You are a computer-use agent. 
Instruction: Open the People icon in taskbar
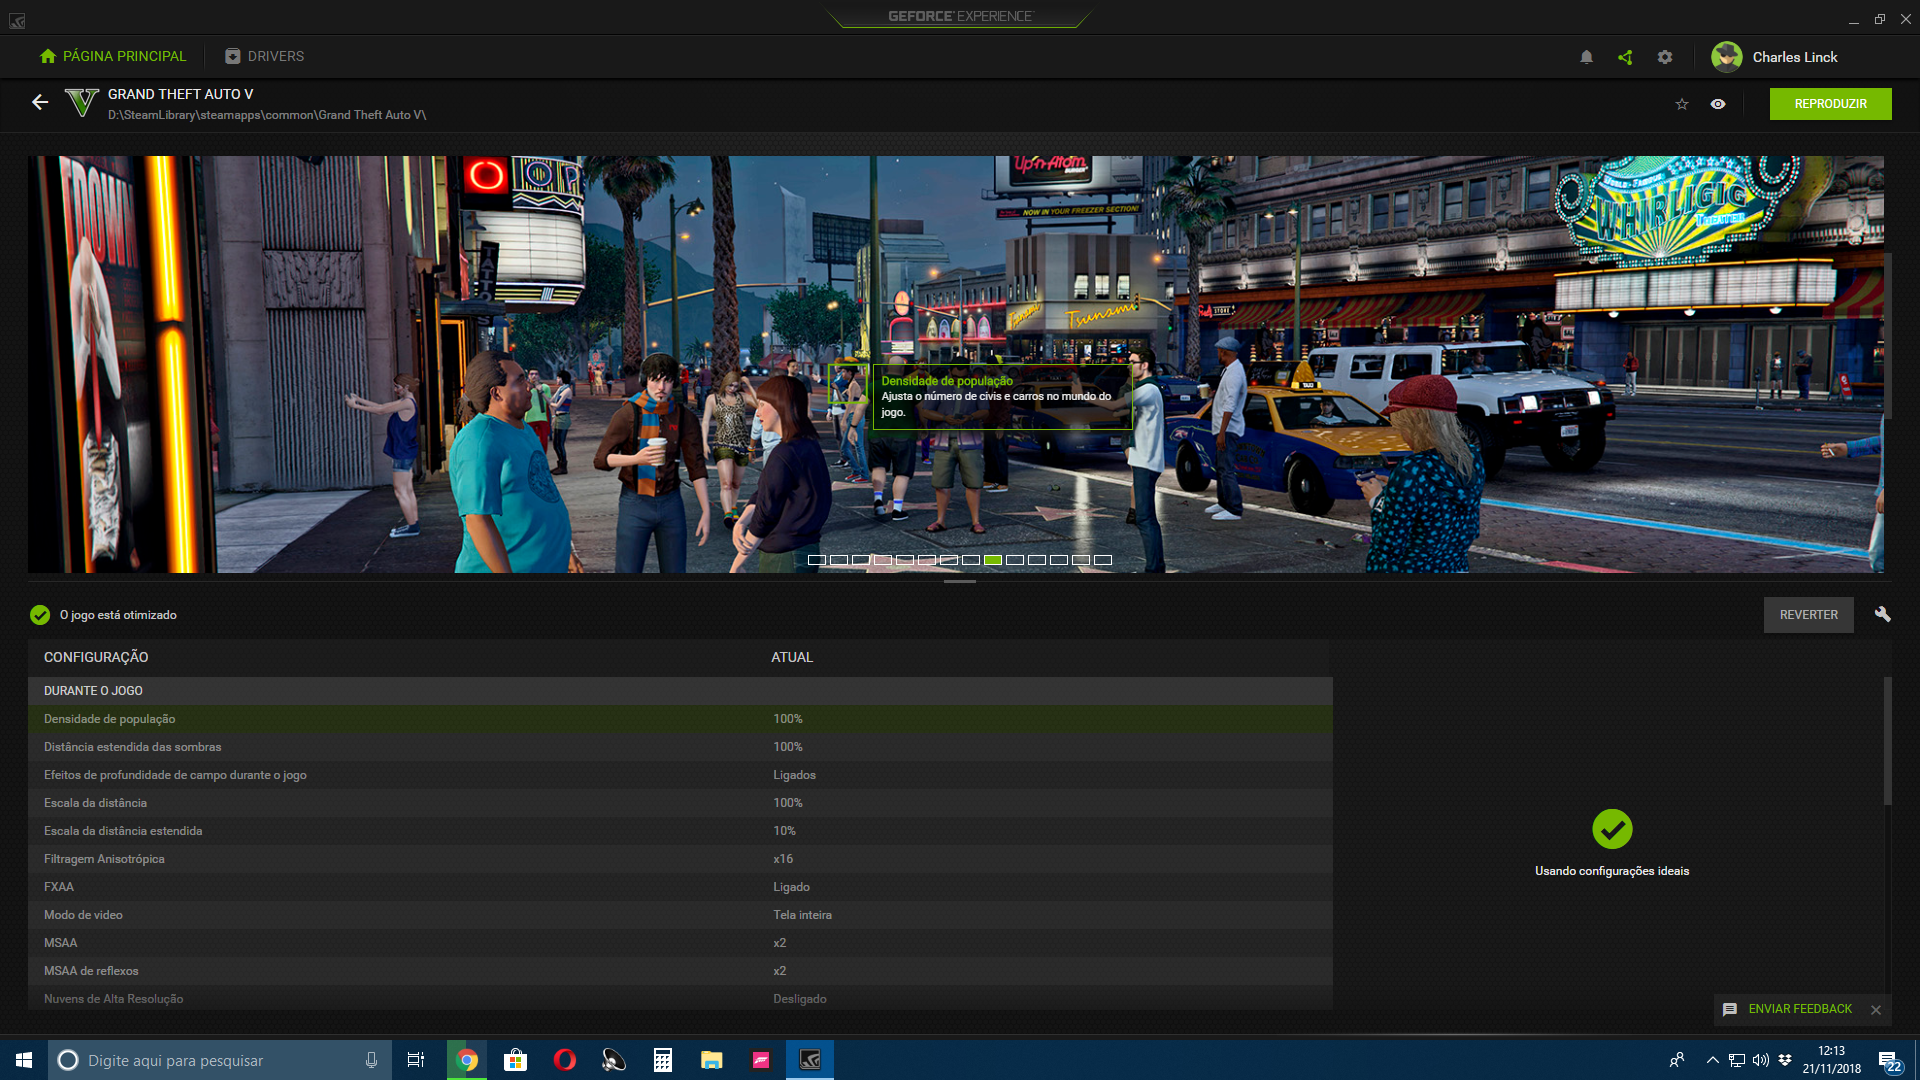coord(1677,1060)
